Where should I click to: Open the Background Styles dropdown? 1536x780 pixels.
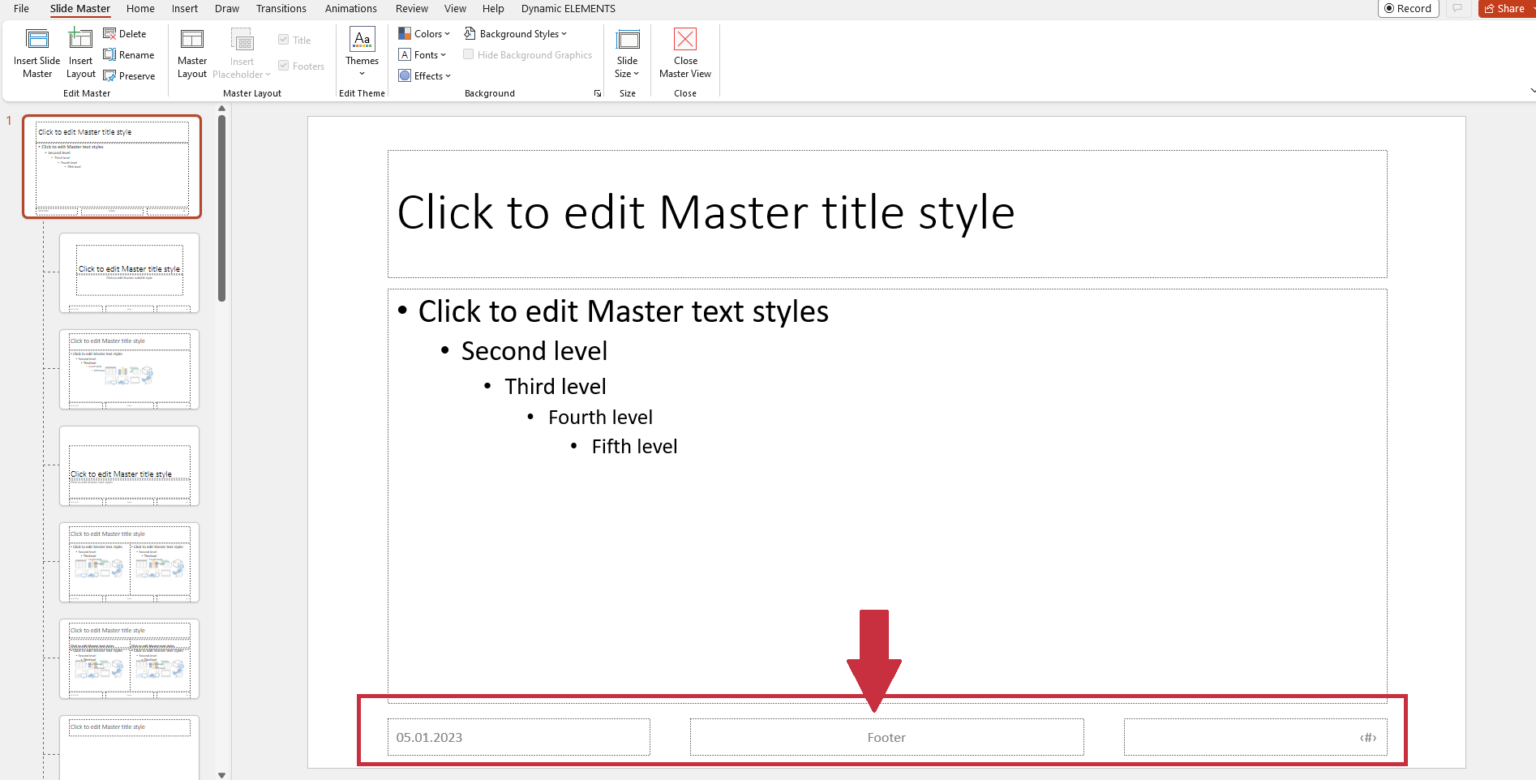click(x=516, y=33)
